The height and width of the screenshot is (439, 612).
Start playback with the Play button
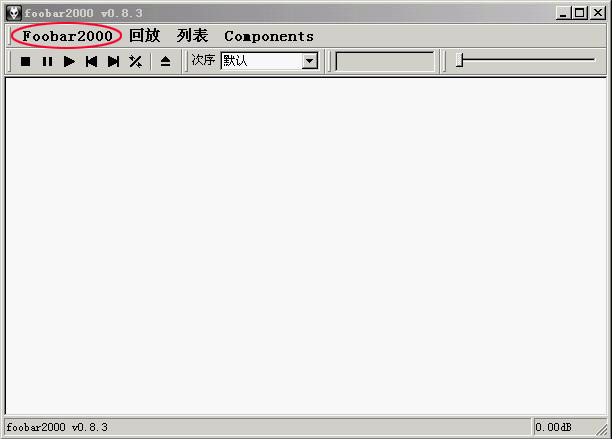[69, 62]
